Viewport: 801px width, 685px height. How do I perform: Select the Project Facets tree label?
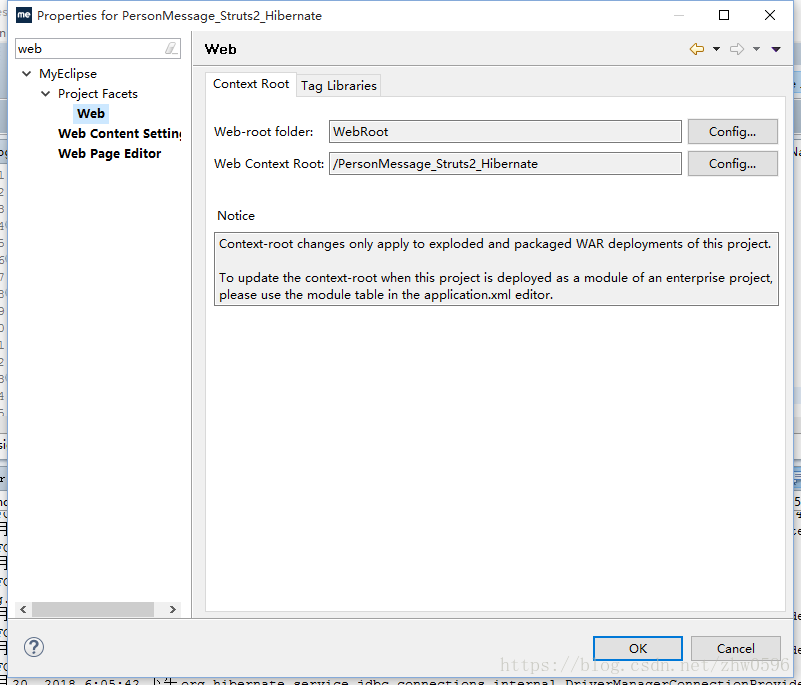coord(98,93)
